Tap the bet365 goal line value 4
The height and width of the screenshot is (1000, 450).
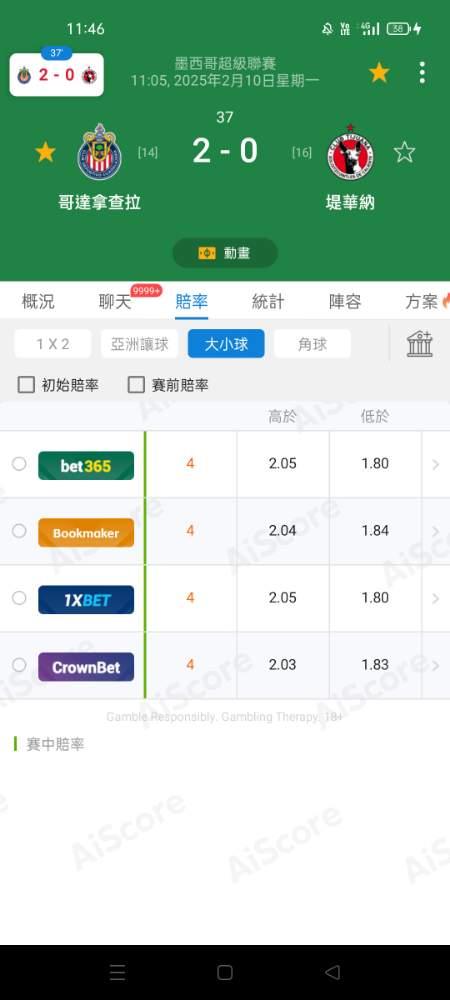190,464
